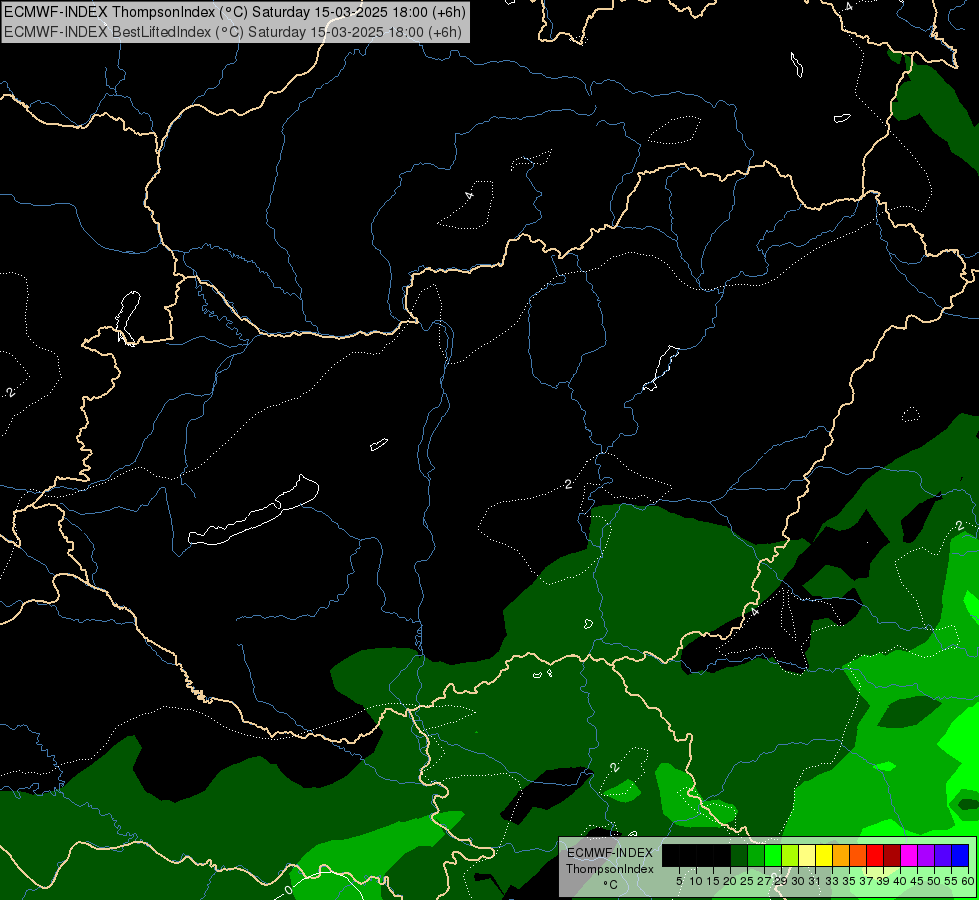Image resolution: width=979 pixels, height=900 pixels.
Task: Click the legend tick label 33
Action: (832, 881)
